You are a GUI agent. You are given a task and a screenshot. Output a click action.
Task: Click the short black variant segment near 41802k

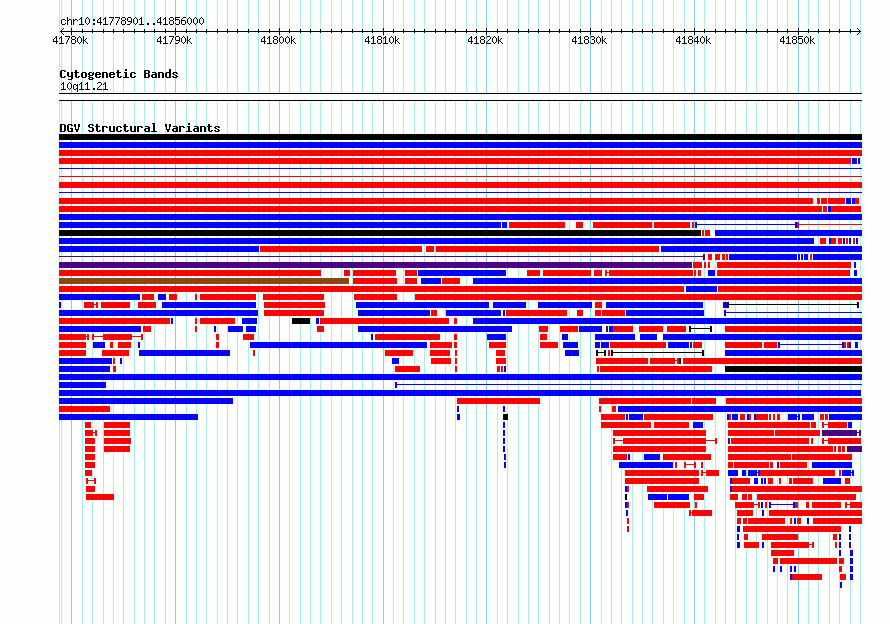[301, 321]
